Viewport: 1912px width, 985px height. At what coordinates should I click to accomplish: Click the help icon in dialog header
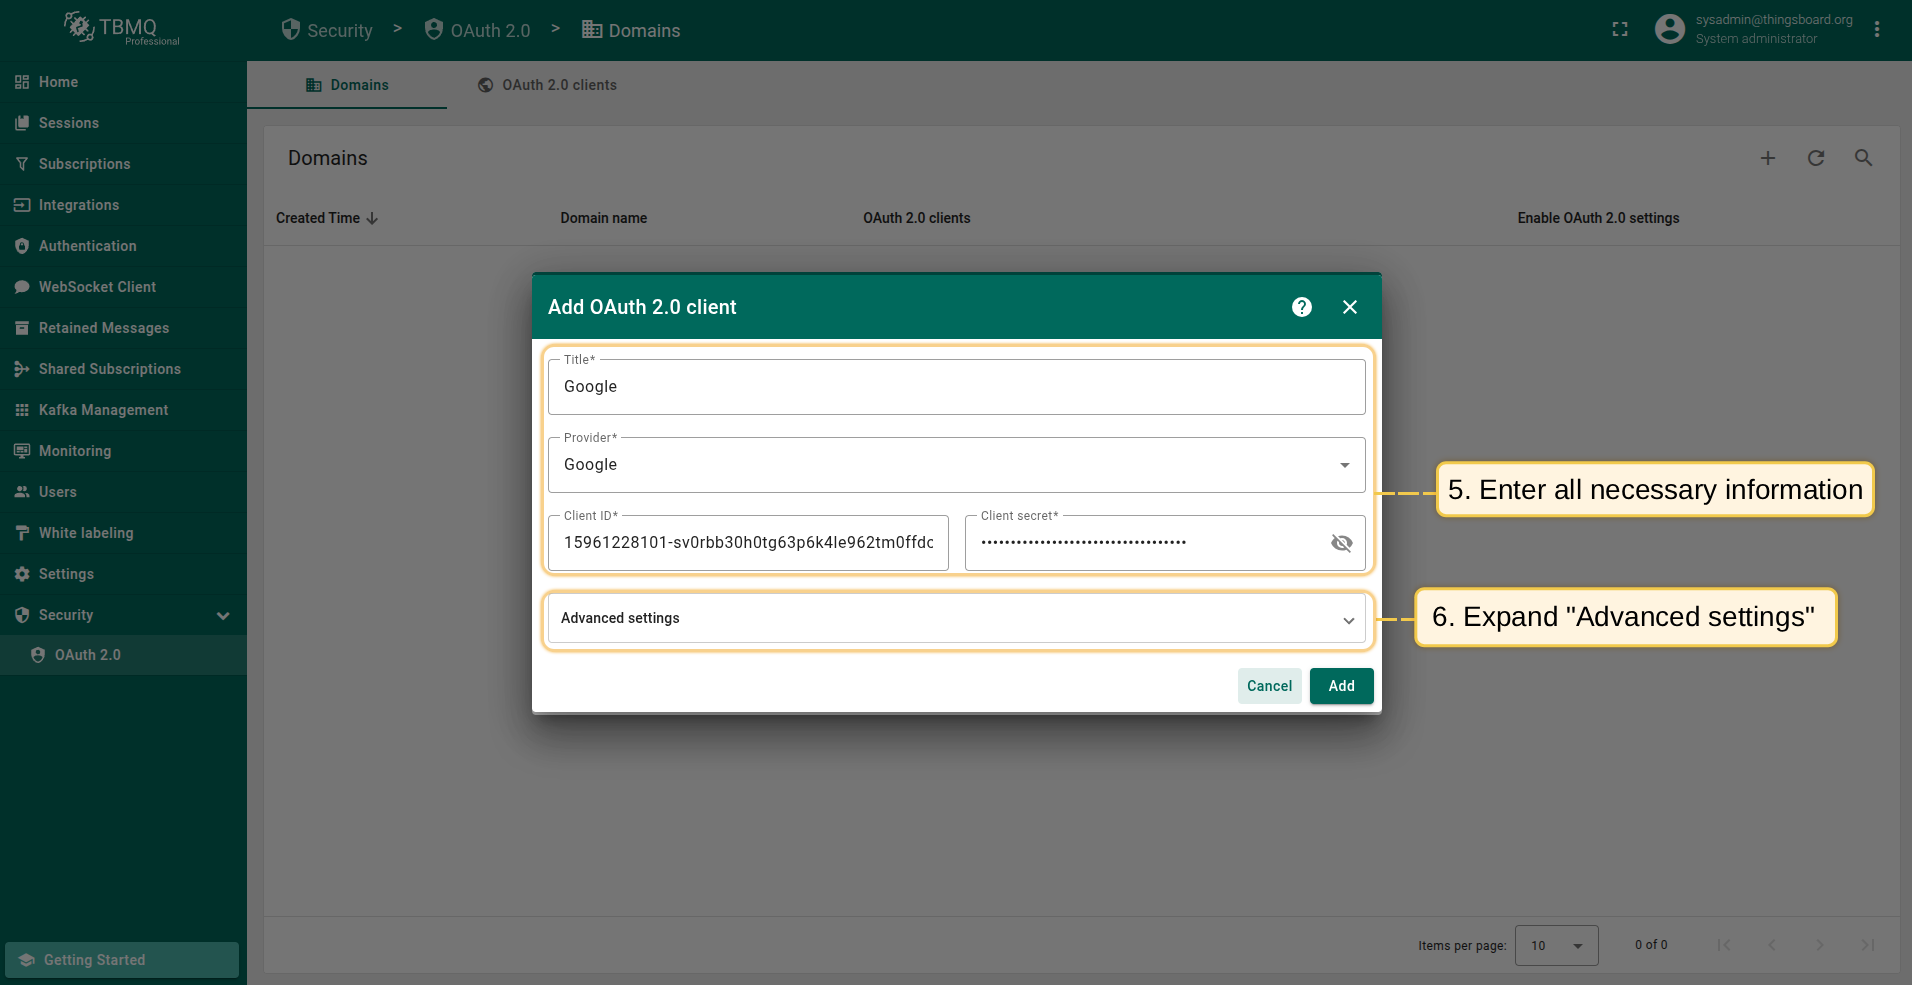click(x=1301, y=307)
